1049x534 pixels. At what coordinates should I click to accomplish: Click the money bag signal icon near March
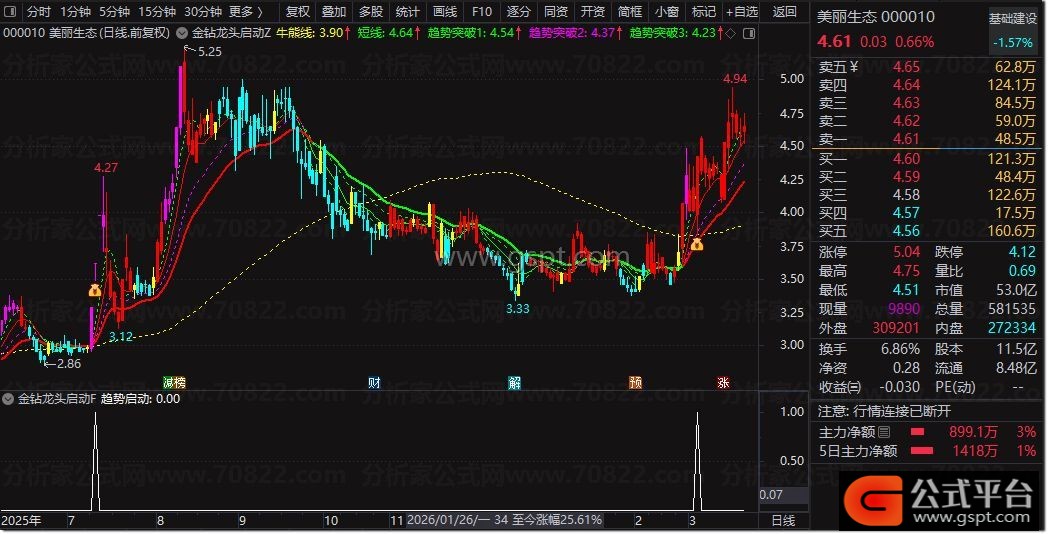(696, 243)
